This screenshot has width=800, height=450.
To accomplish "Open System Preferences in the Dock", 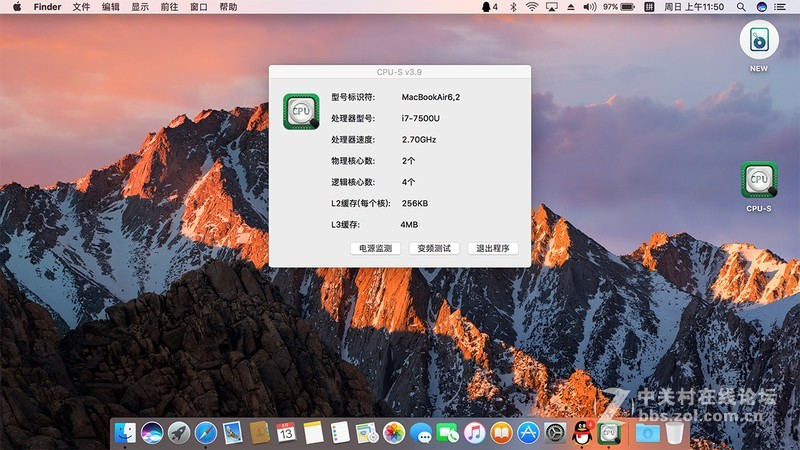I will pos(555,433).
